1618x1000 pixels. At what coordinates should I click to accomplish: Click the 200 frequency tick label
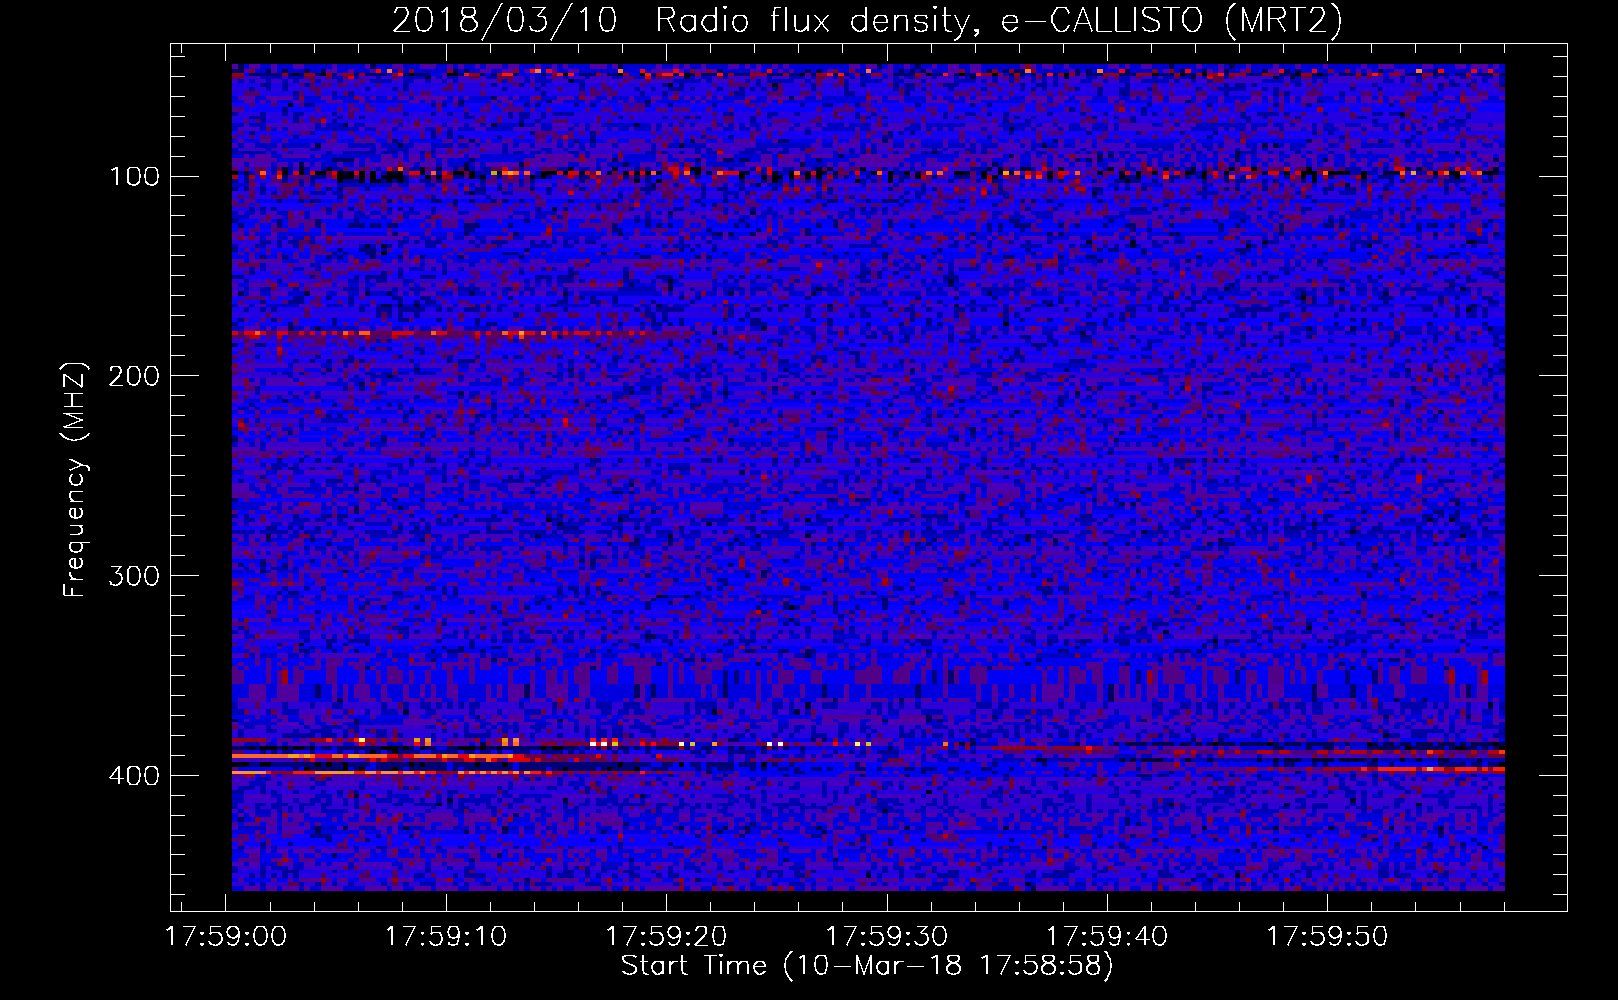pos(134,376)
